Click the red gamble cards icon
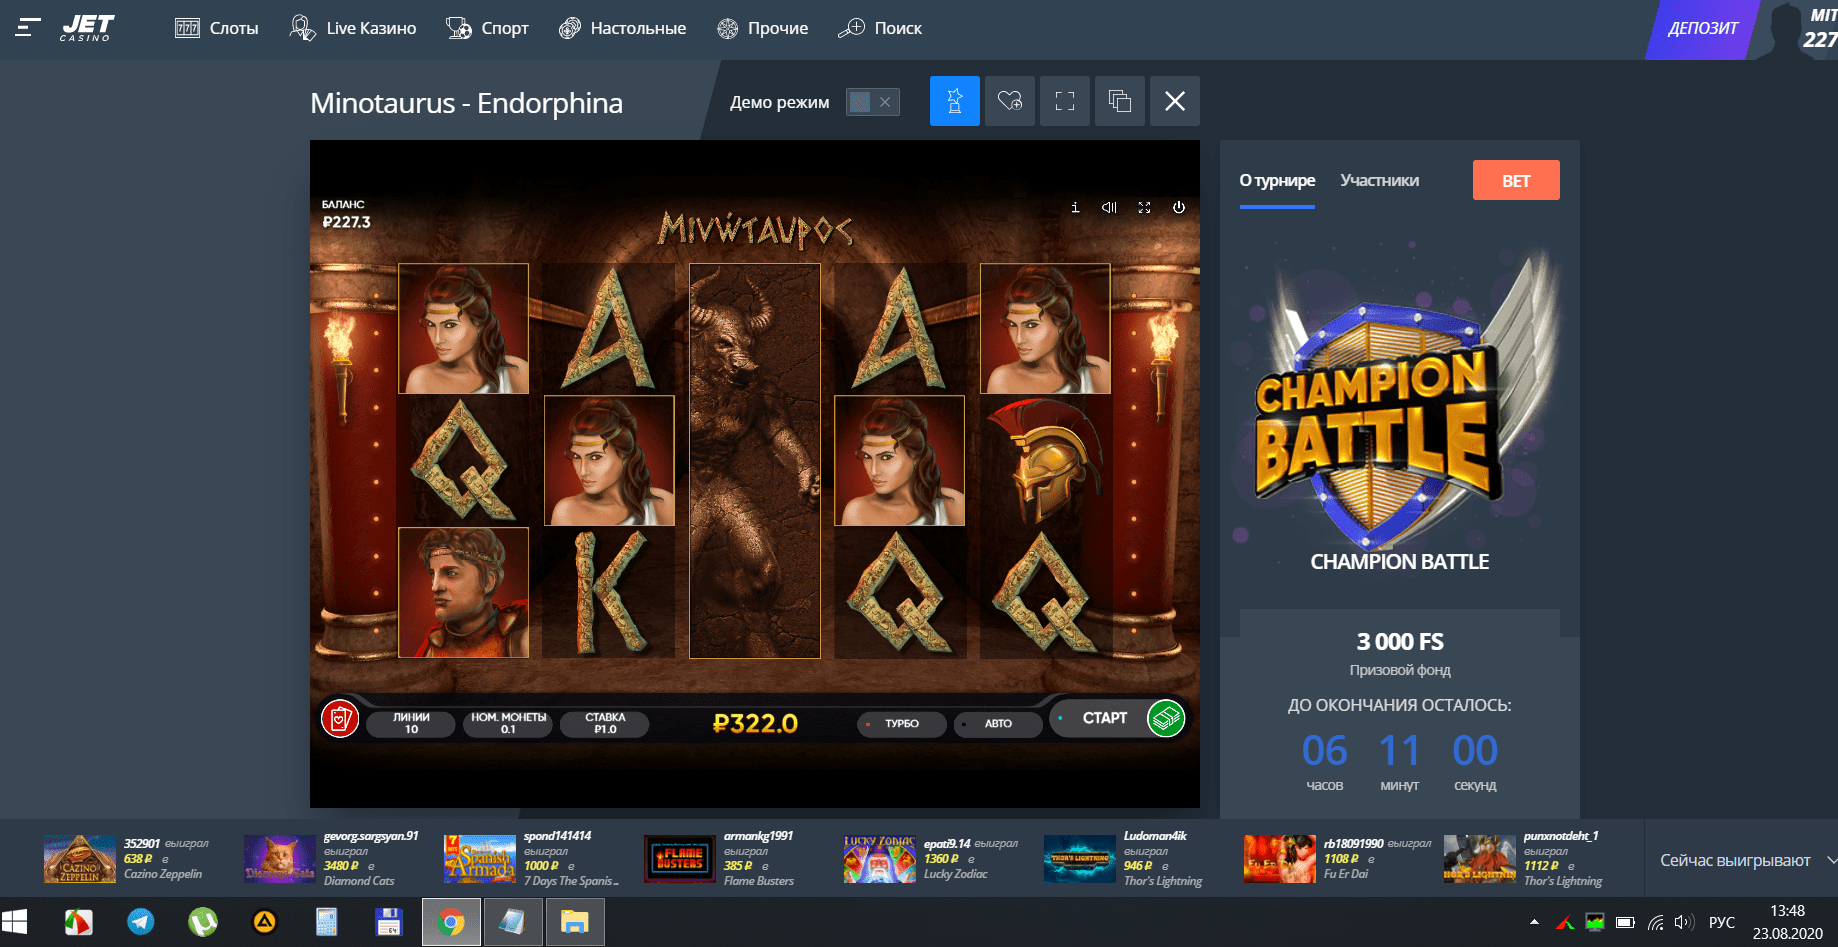Screen dimensions: 1838x947 tap(340, 719)
